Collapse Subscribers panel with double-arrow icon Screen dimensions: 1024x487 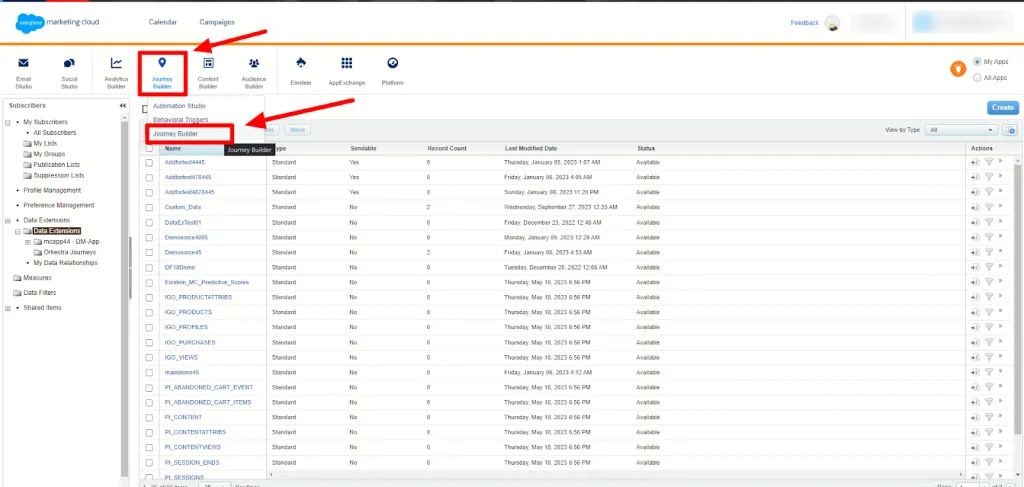[122, 106]
